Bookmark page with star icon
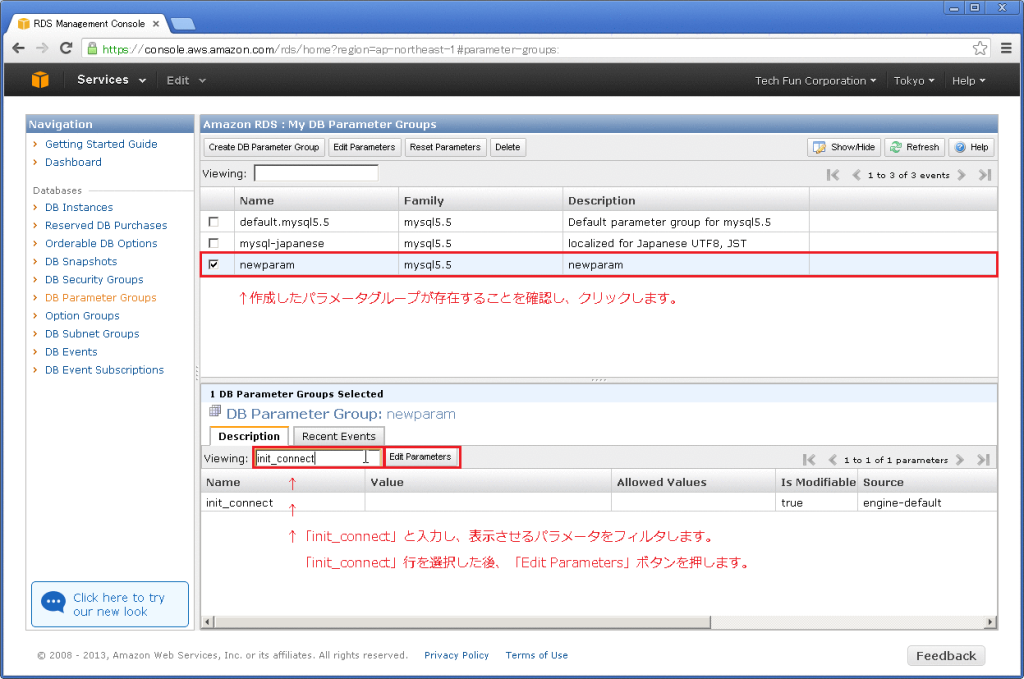The width and height of the screenshot is (1024, 679). click(x=980, y=48)
